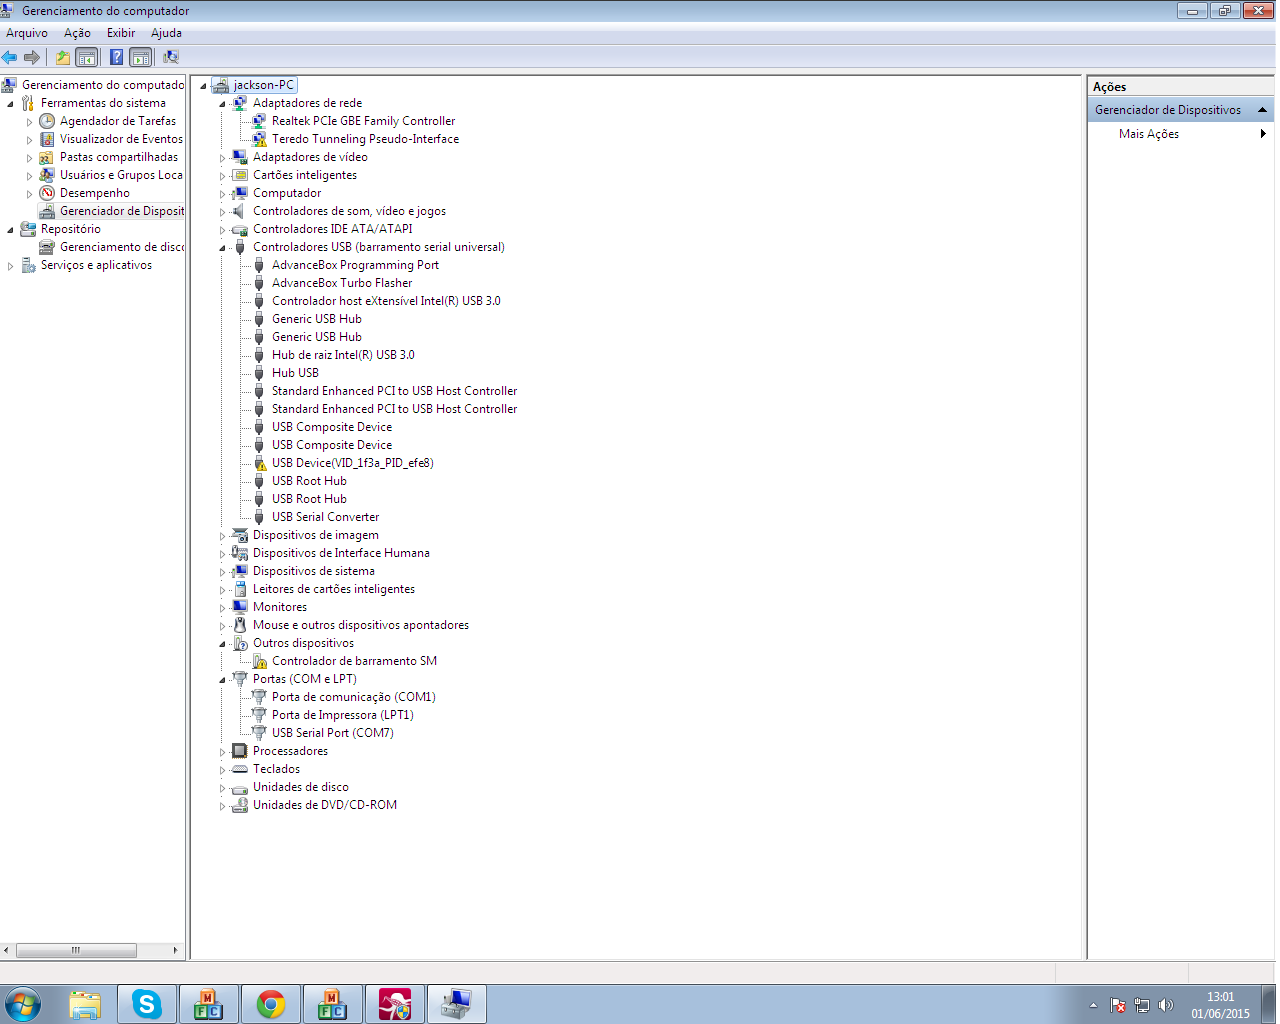Select Dispositivos de Interface Humana category
Screen dimensions: 1280x1024
coord(341,553)
